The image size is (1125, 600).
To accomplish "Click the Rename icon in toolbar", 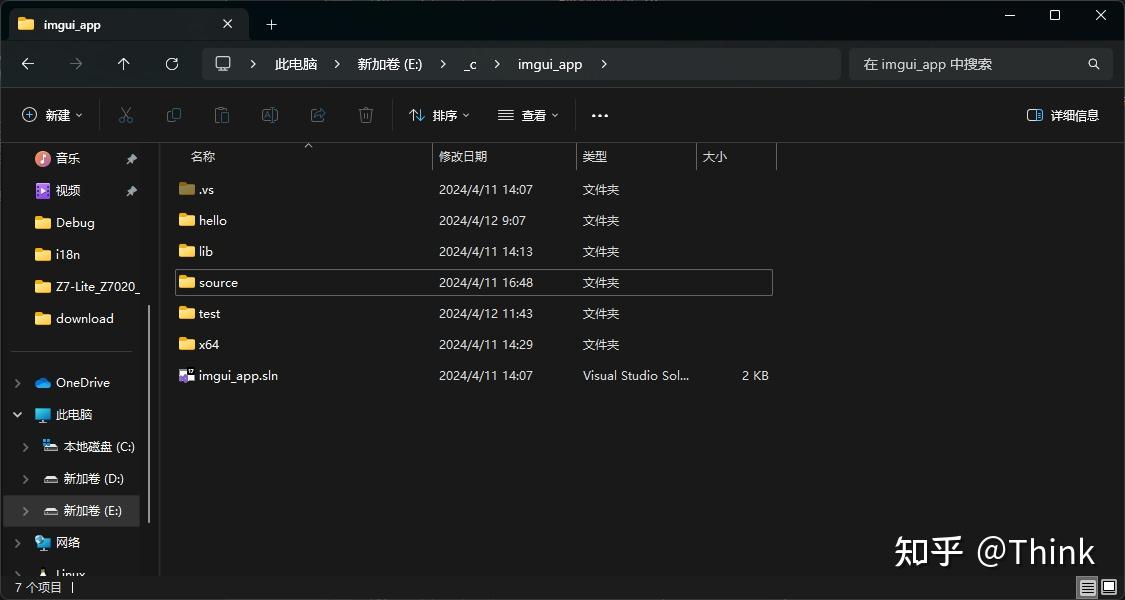I will (x=270, y=115).
